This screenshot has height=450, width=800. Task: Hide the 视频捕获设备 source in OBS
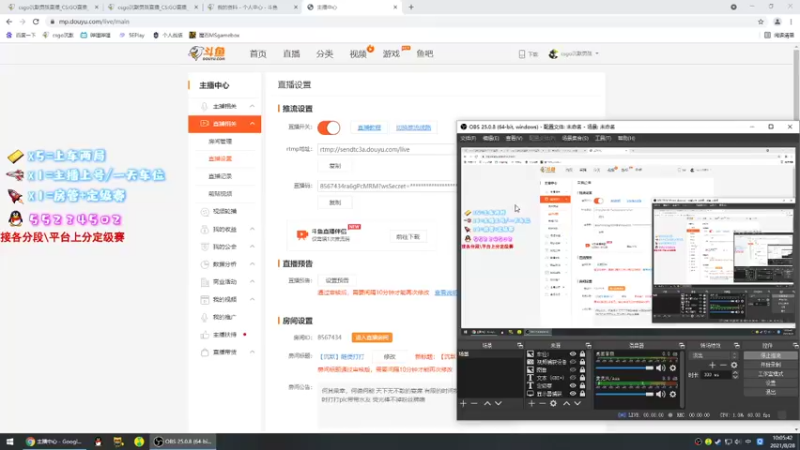coord(573,362)
